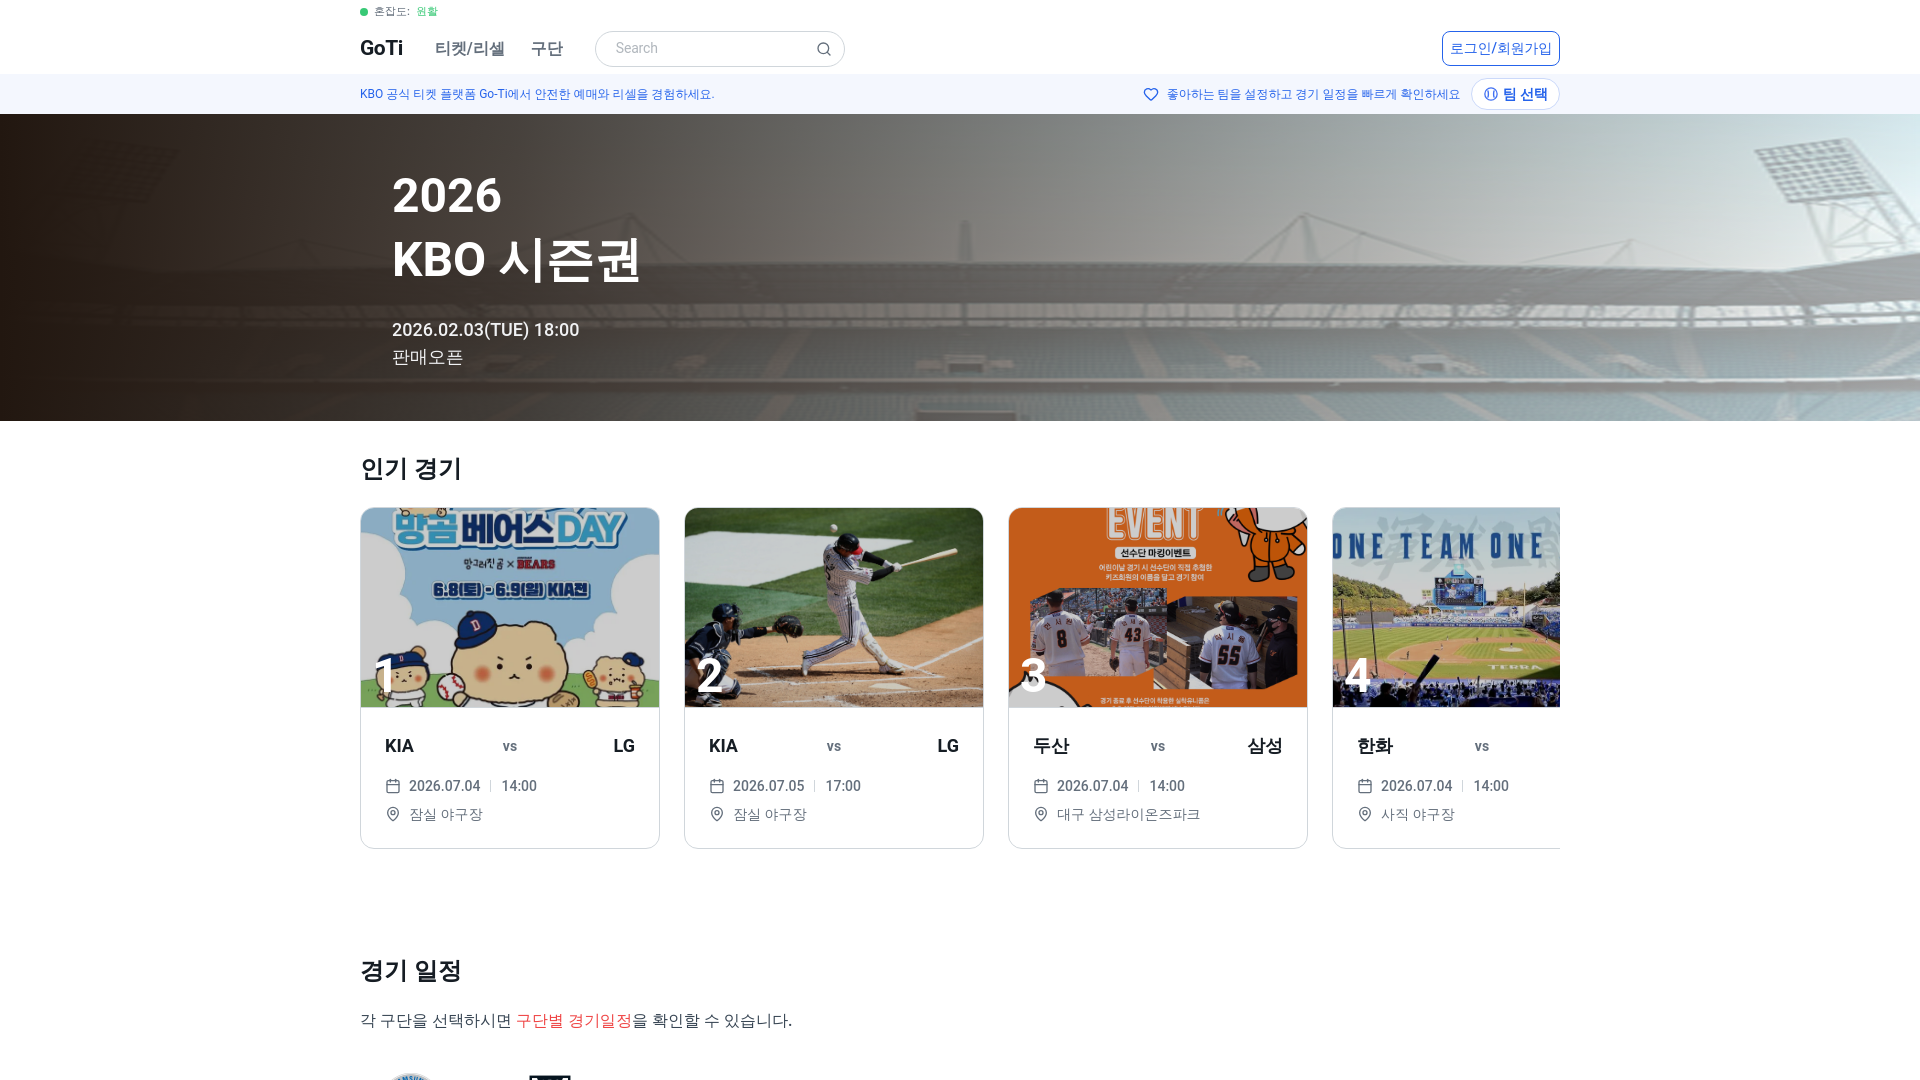The height and width of the screenshot is (1080, 1920).
Task: Open the 티켓/리셀 menu
Action: (x=469, y=48)
